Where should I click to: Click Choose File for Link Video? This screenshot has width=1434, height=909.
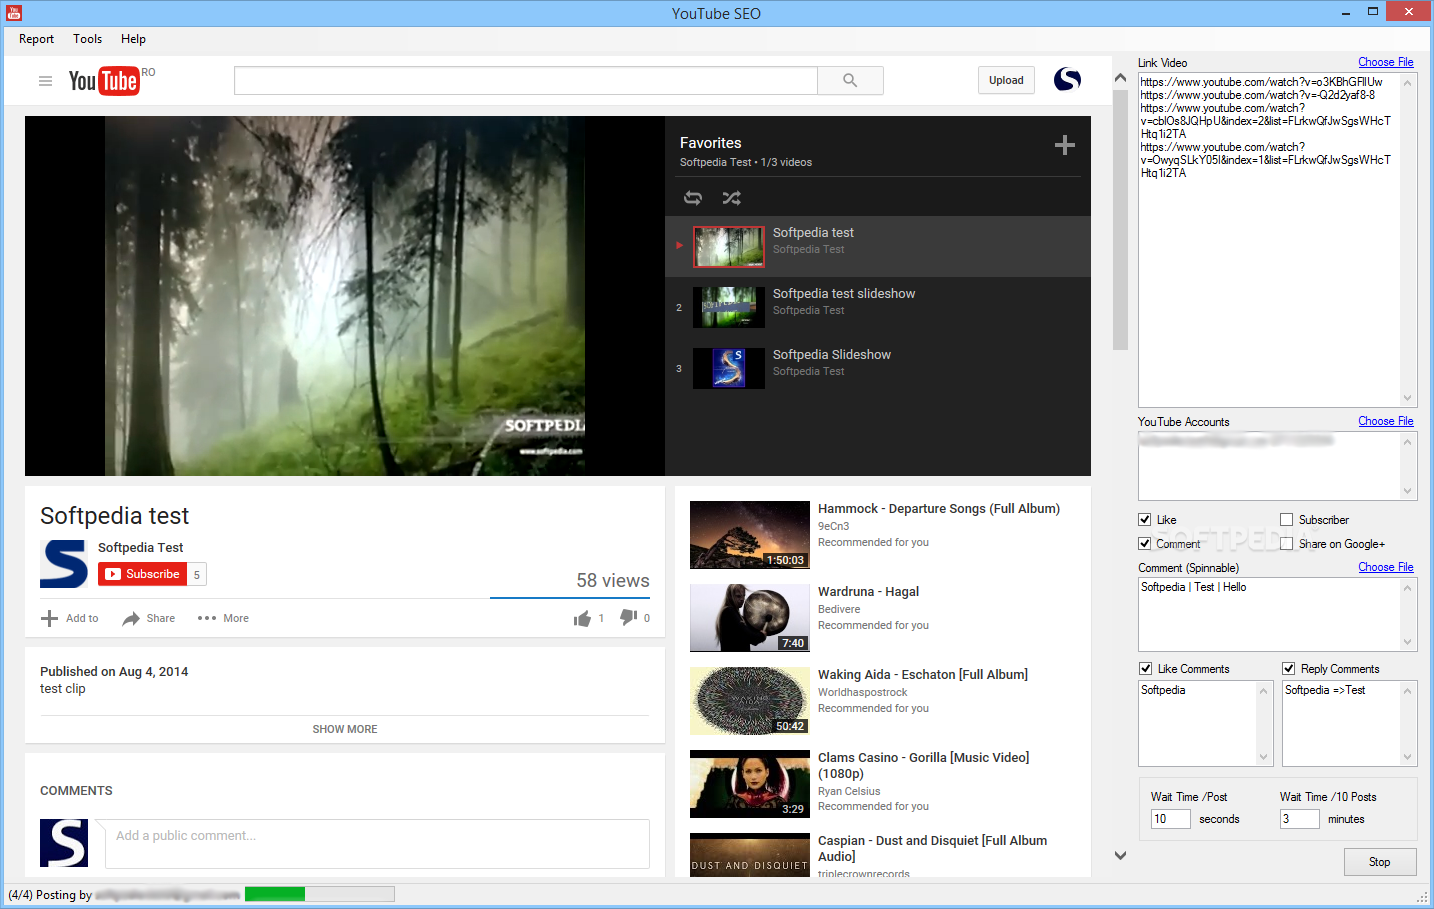1385,62
